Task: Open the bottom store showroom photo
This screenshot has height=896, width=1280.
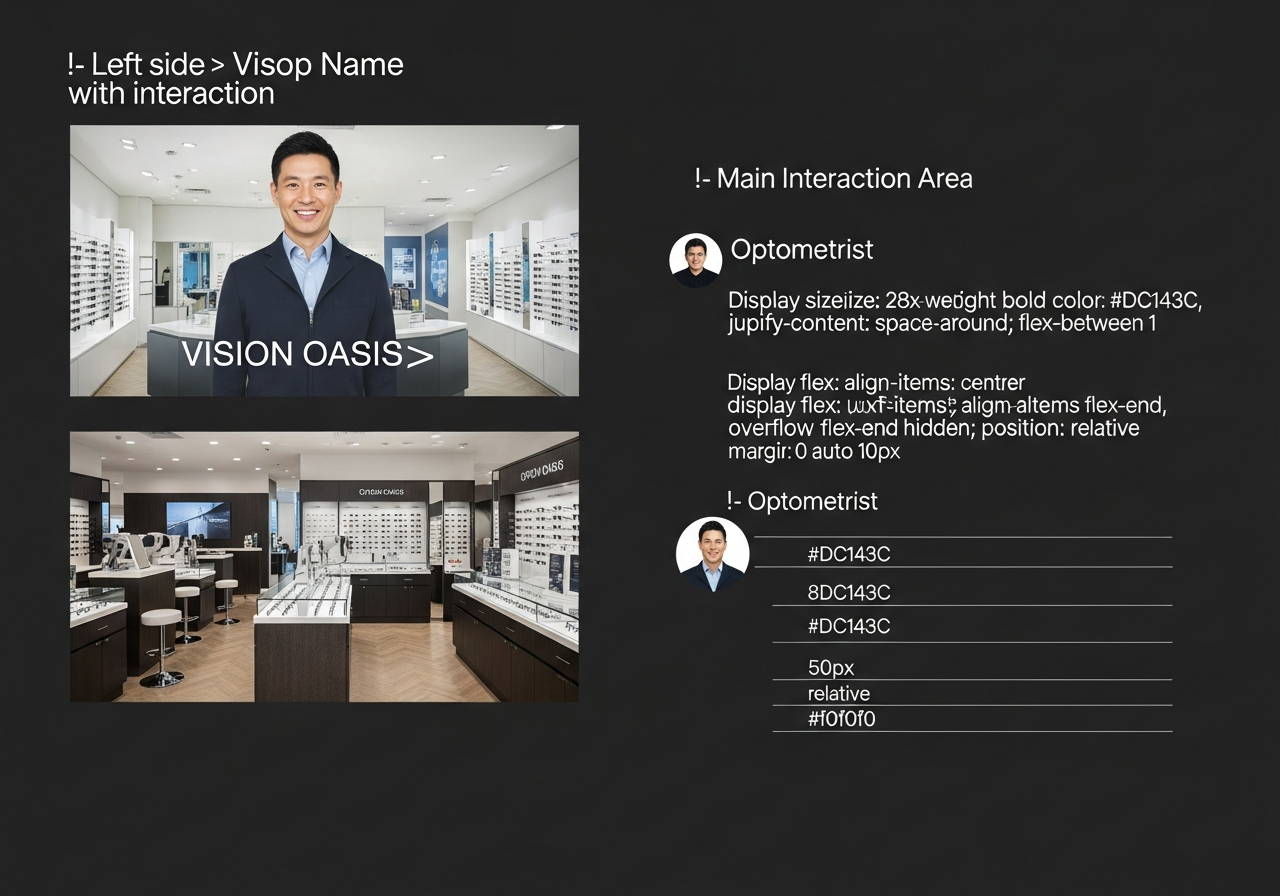Action: (x=324, y=566)
